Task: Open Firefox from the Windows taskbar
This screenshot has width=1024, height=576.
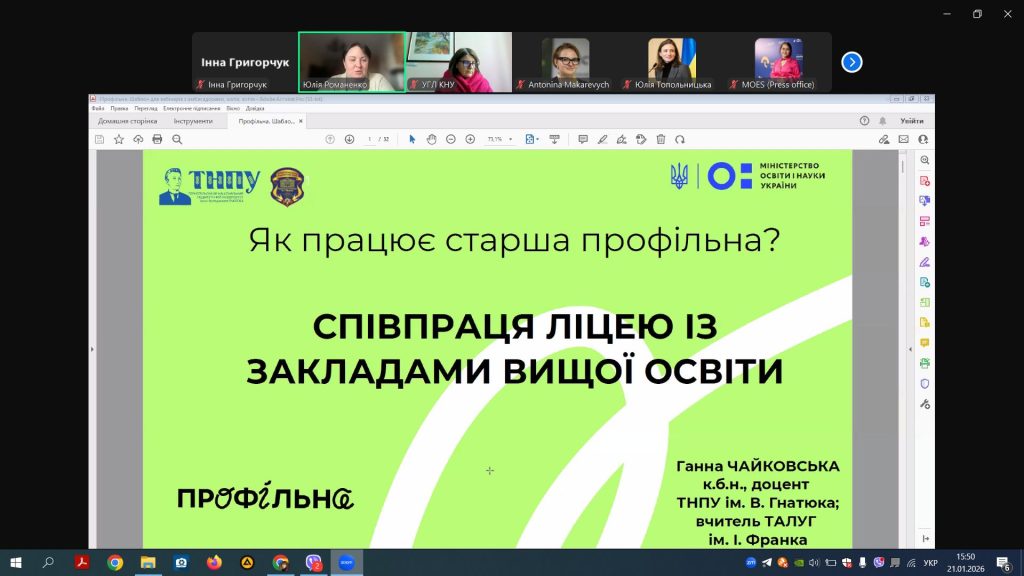Action: click(x=213, y=563)
